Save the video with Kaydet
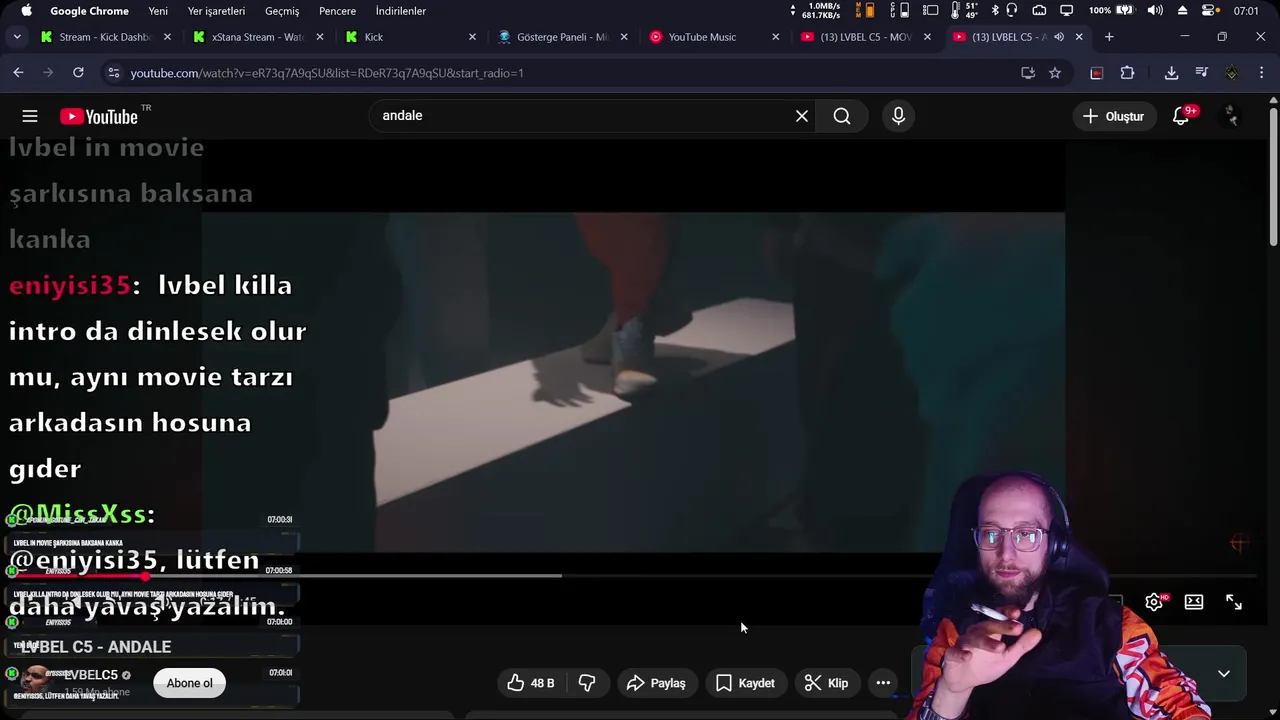The height and width of the screenshot is (720, 1280). (x=744, y=683)
